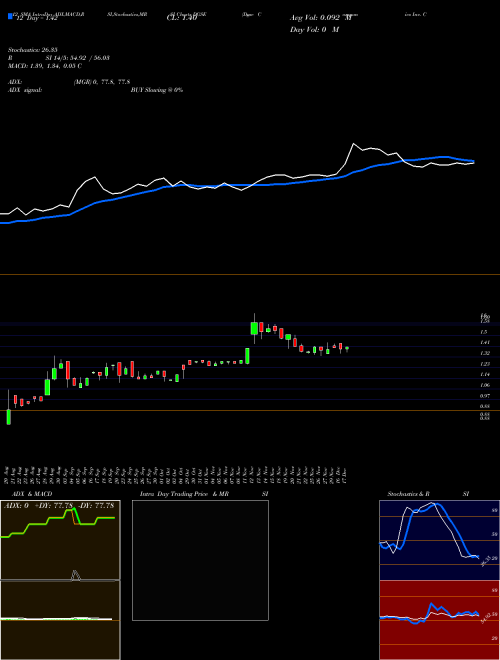Select the '12 Day = 1.42' legend text
Viewport: 500px width, 660px height.
(37, 19)
